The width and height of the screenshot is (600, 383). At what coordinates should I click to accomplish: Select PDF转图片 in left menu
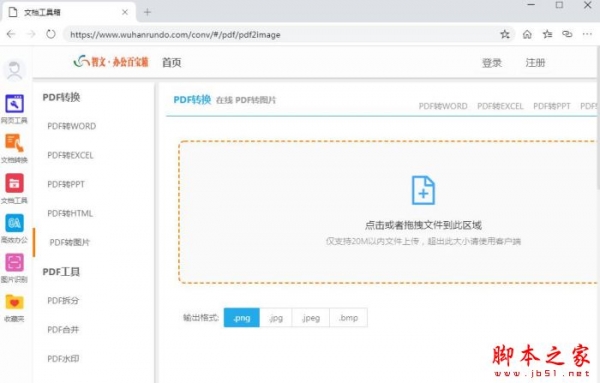pyautogui.click(x=70, y=242)
